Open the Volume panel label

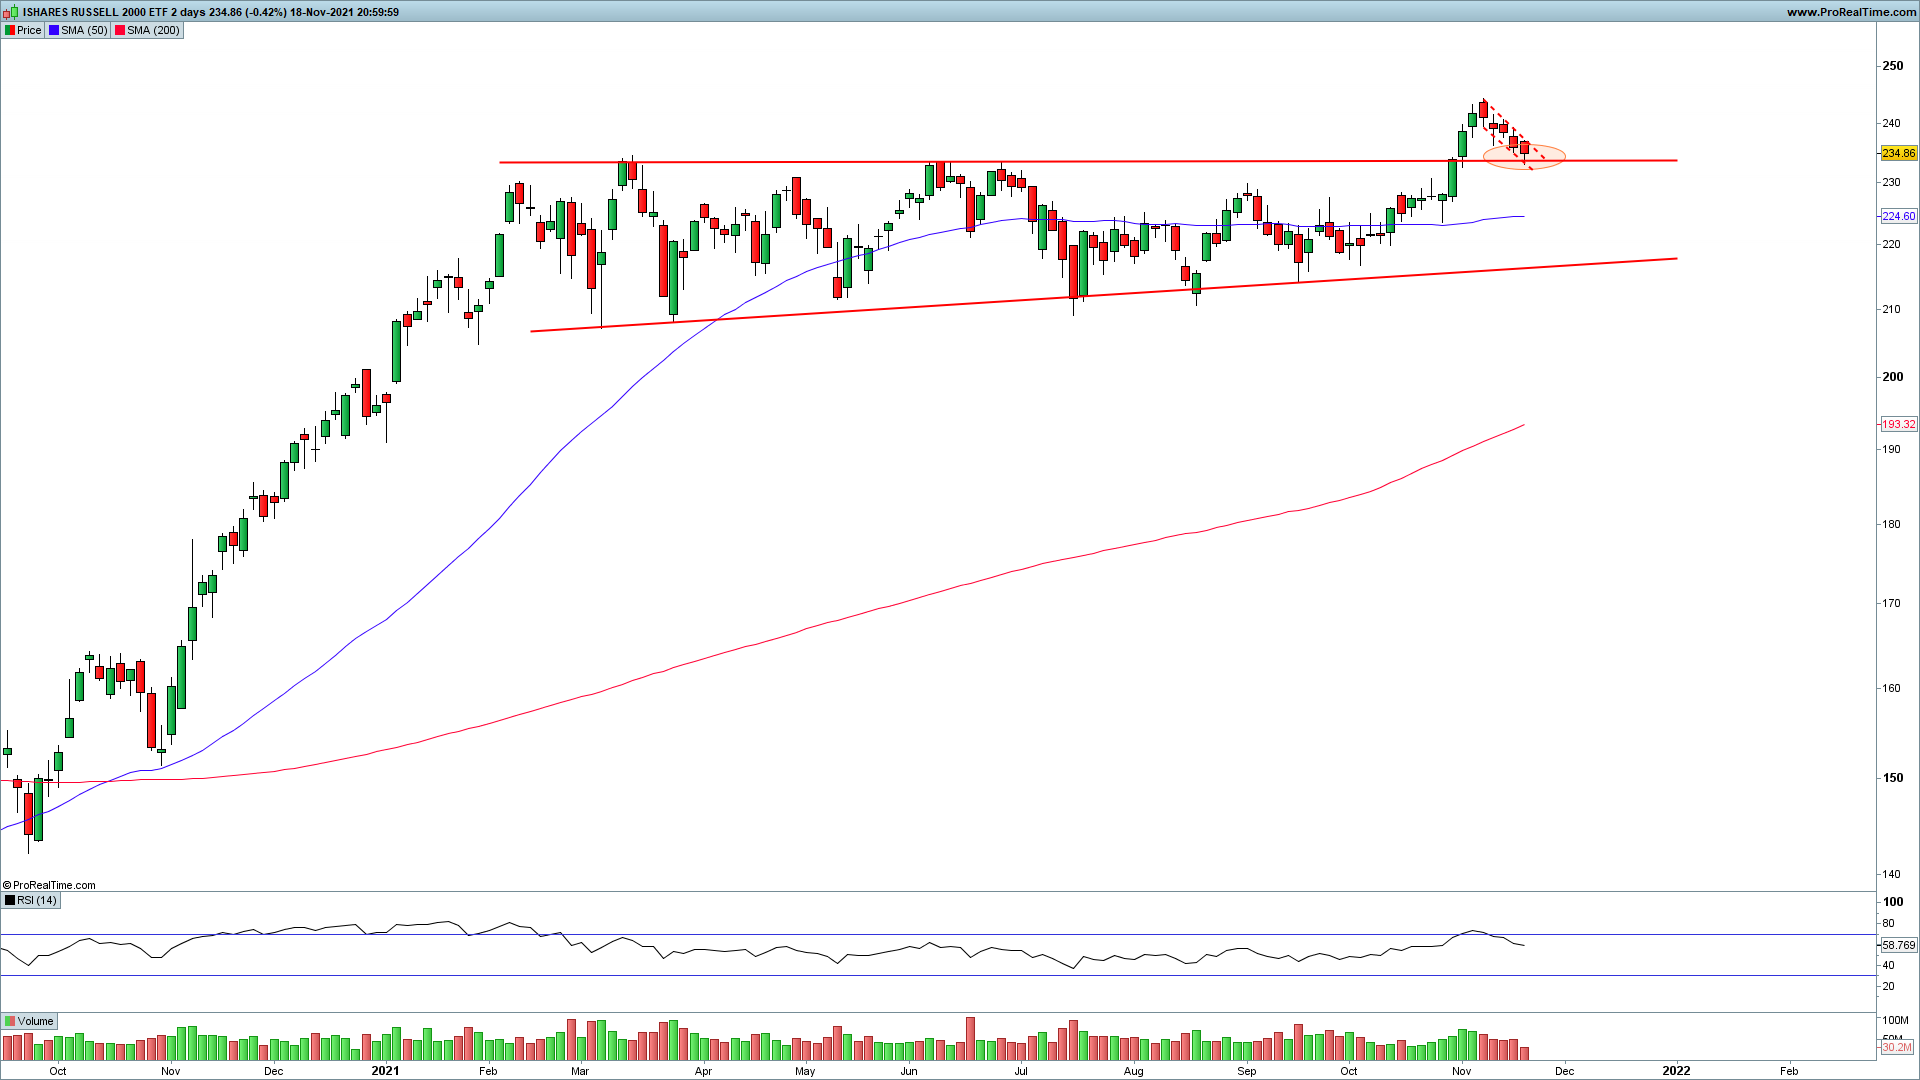35,1021
